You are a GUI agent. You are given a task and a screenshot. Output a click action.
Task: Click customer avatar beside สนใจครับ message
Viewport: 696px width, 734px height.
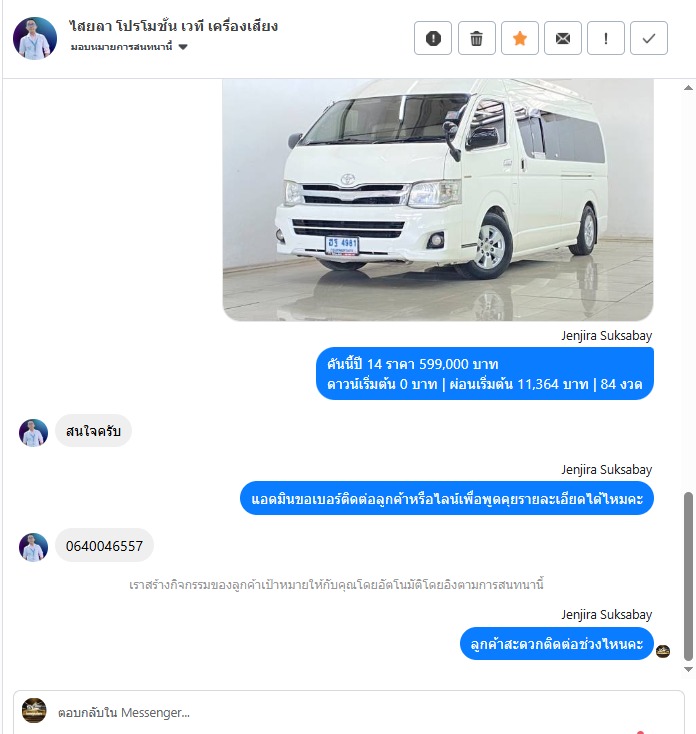(33, 433)
